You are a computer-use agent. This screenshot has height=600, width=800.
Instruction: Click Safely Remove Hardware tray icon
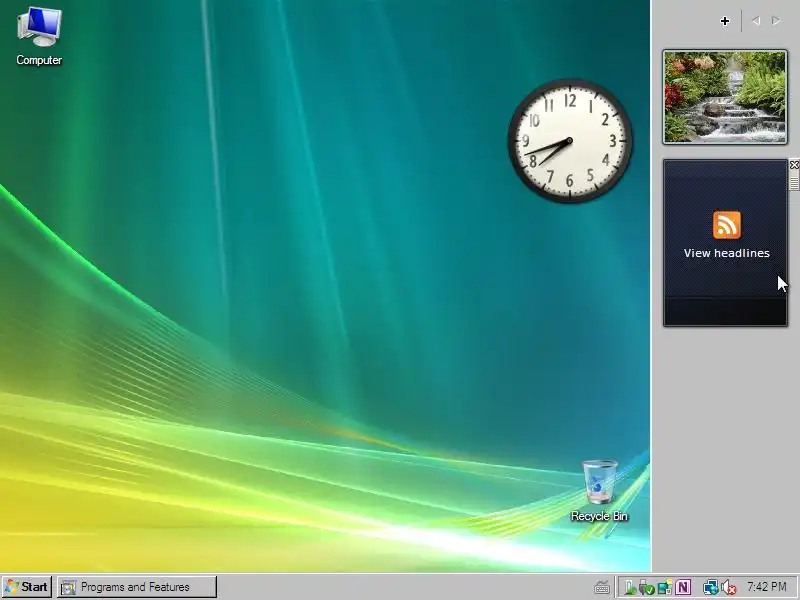[646, 588]
